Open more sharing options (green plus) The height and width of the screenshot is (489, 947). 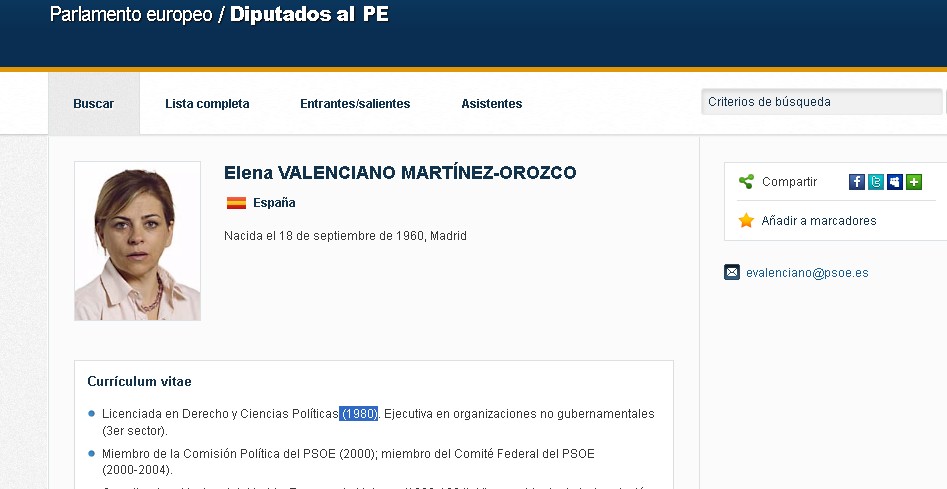pyautogui.click(x=914, y=182)
